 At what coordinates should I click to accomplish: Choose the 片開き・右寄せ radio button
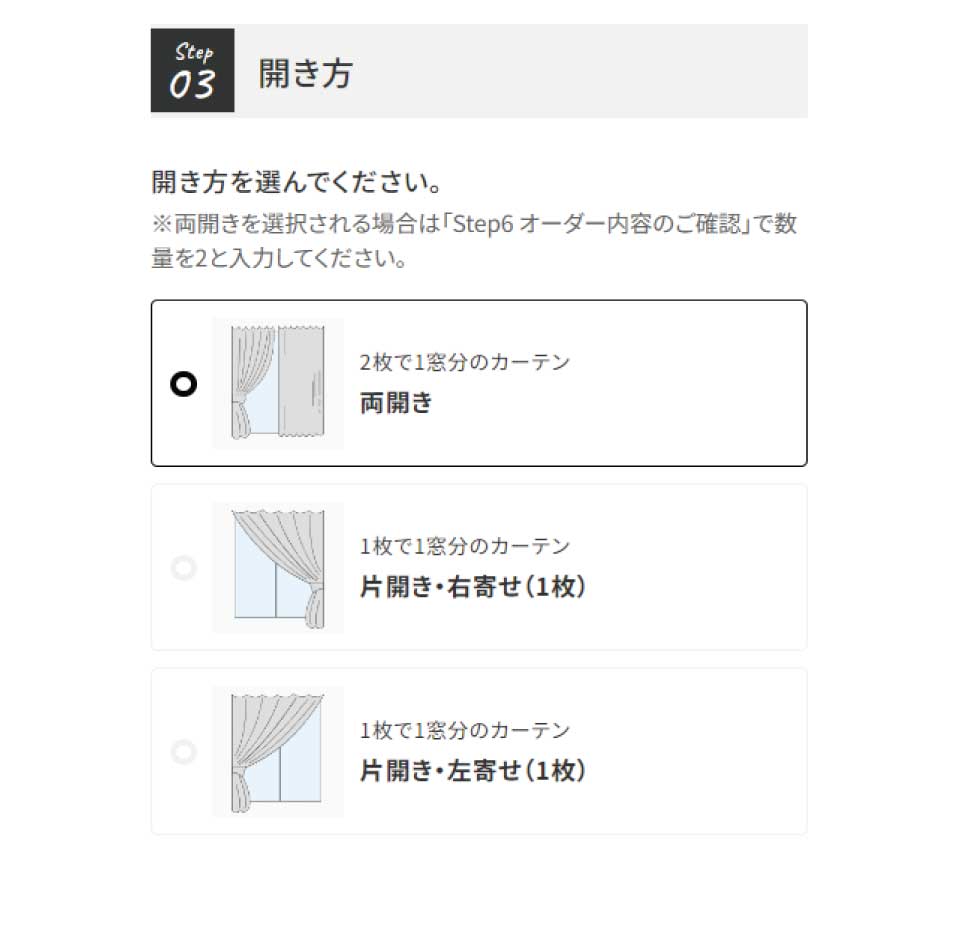pyautogui.click(x=183, y=568)
